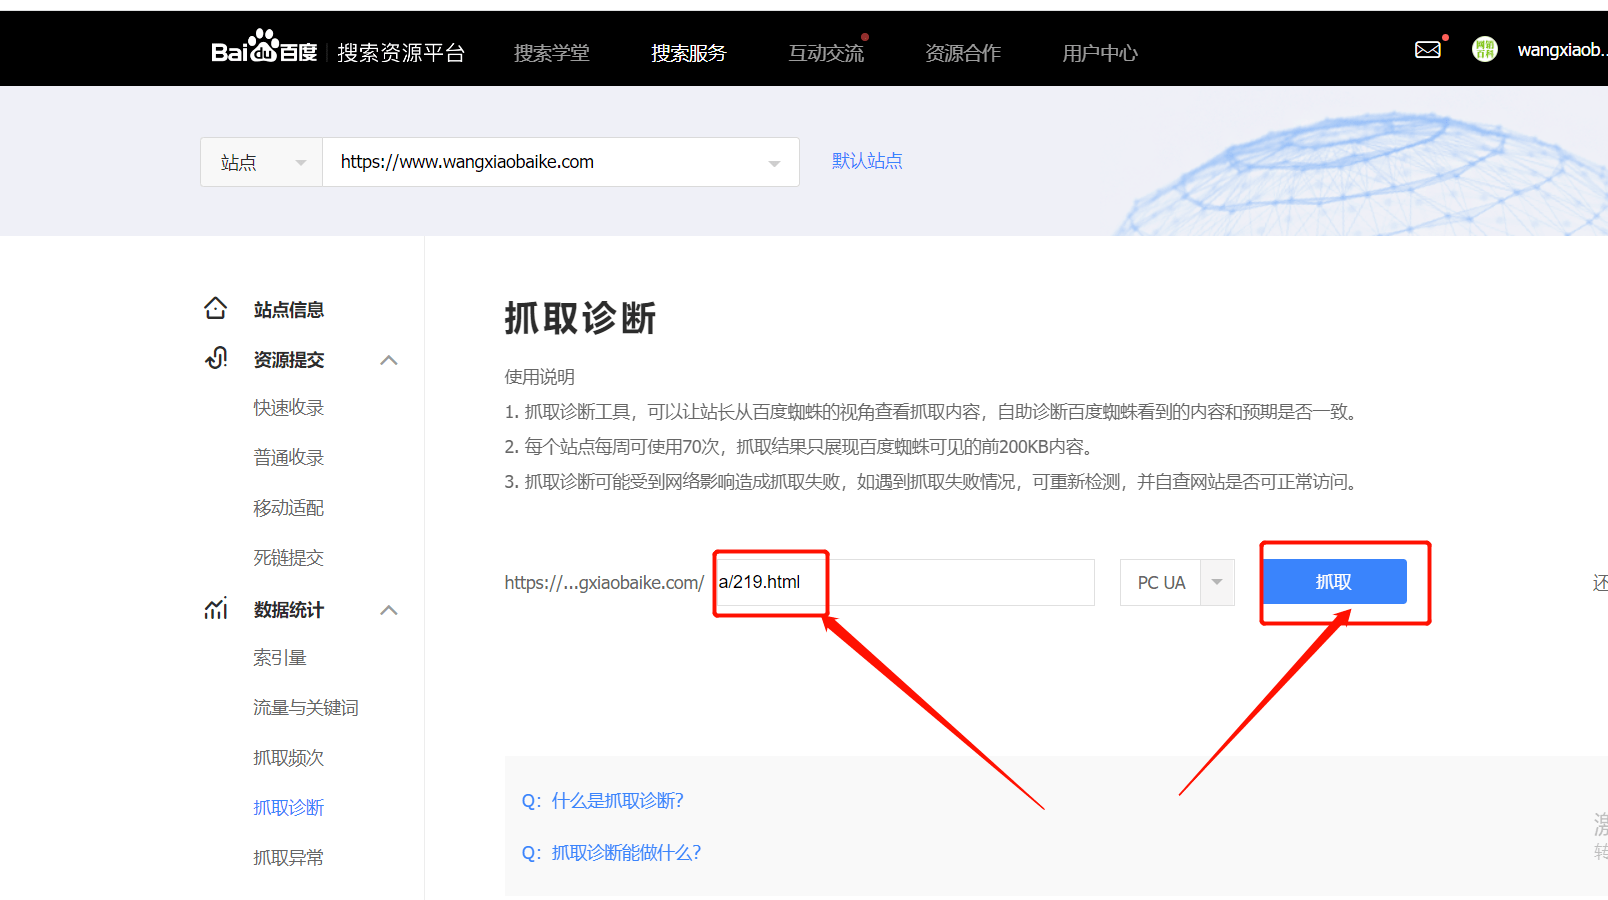
Task: Open the PC UA user agent dropdown
Action: click(x=1216, y=582)
